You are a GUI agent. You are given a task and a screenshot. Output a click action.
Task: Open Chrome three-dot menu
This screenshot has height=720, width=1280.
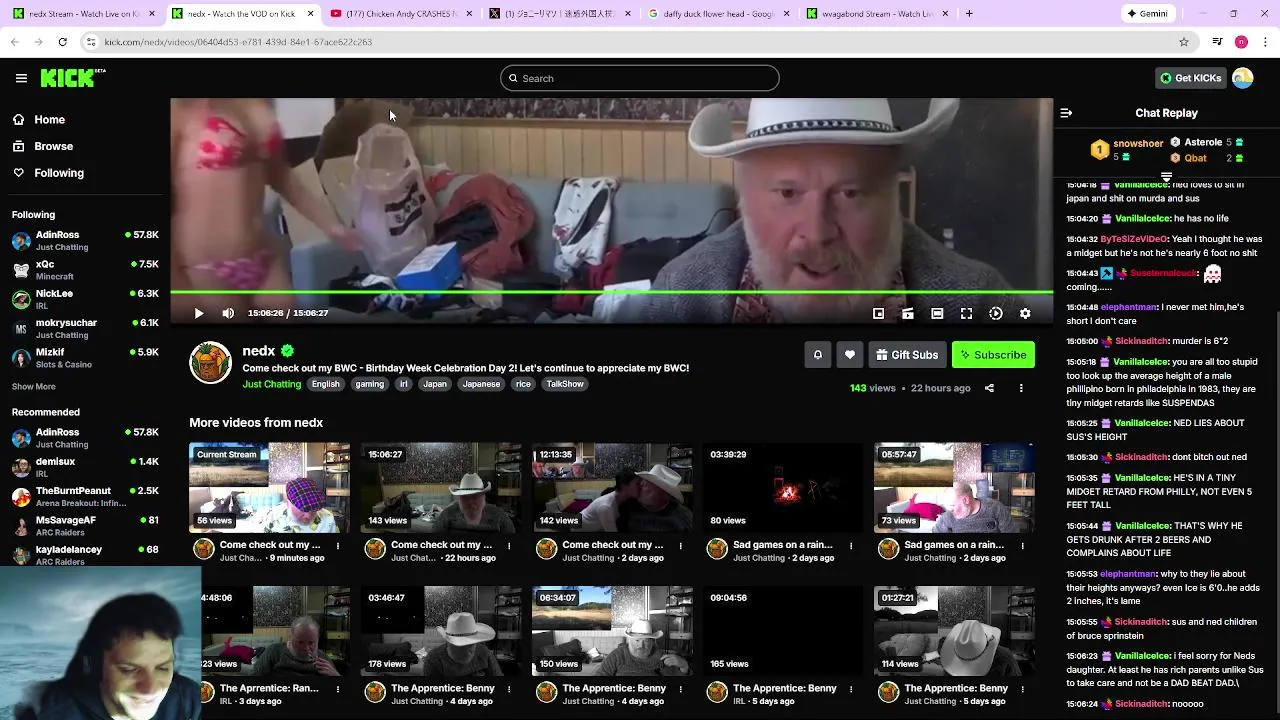pos(1266,42)
